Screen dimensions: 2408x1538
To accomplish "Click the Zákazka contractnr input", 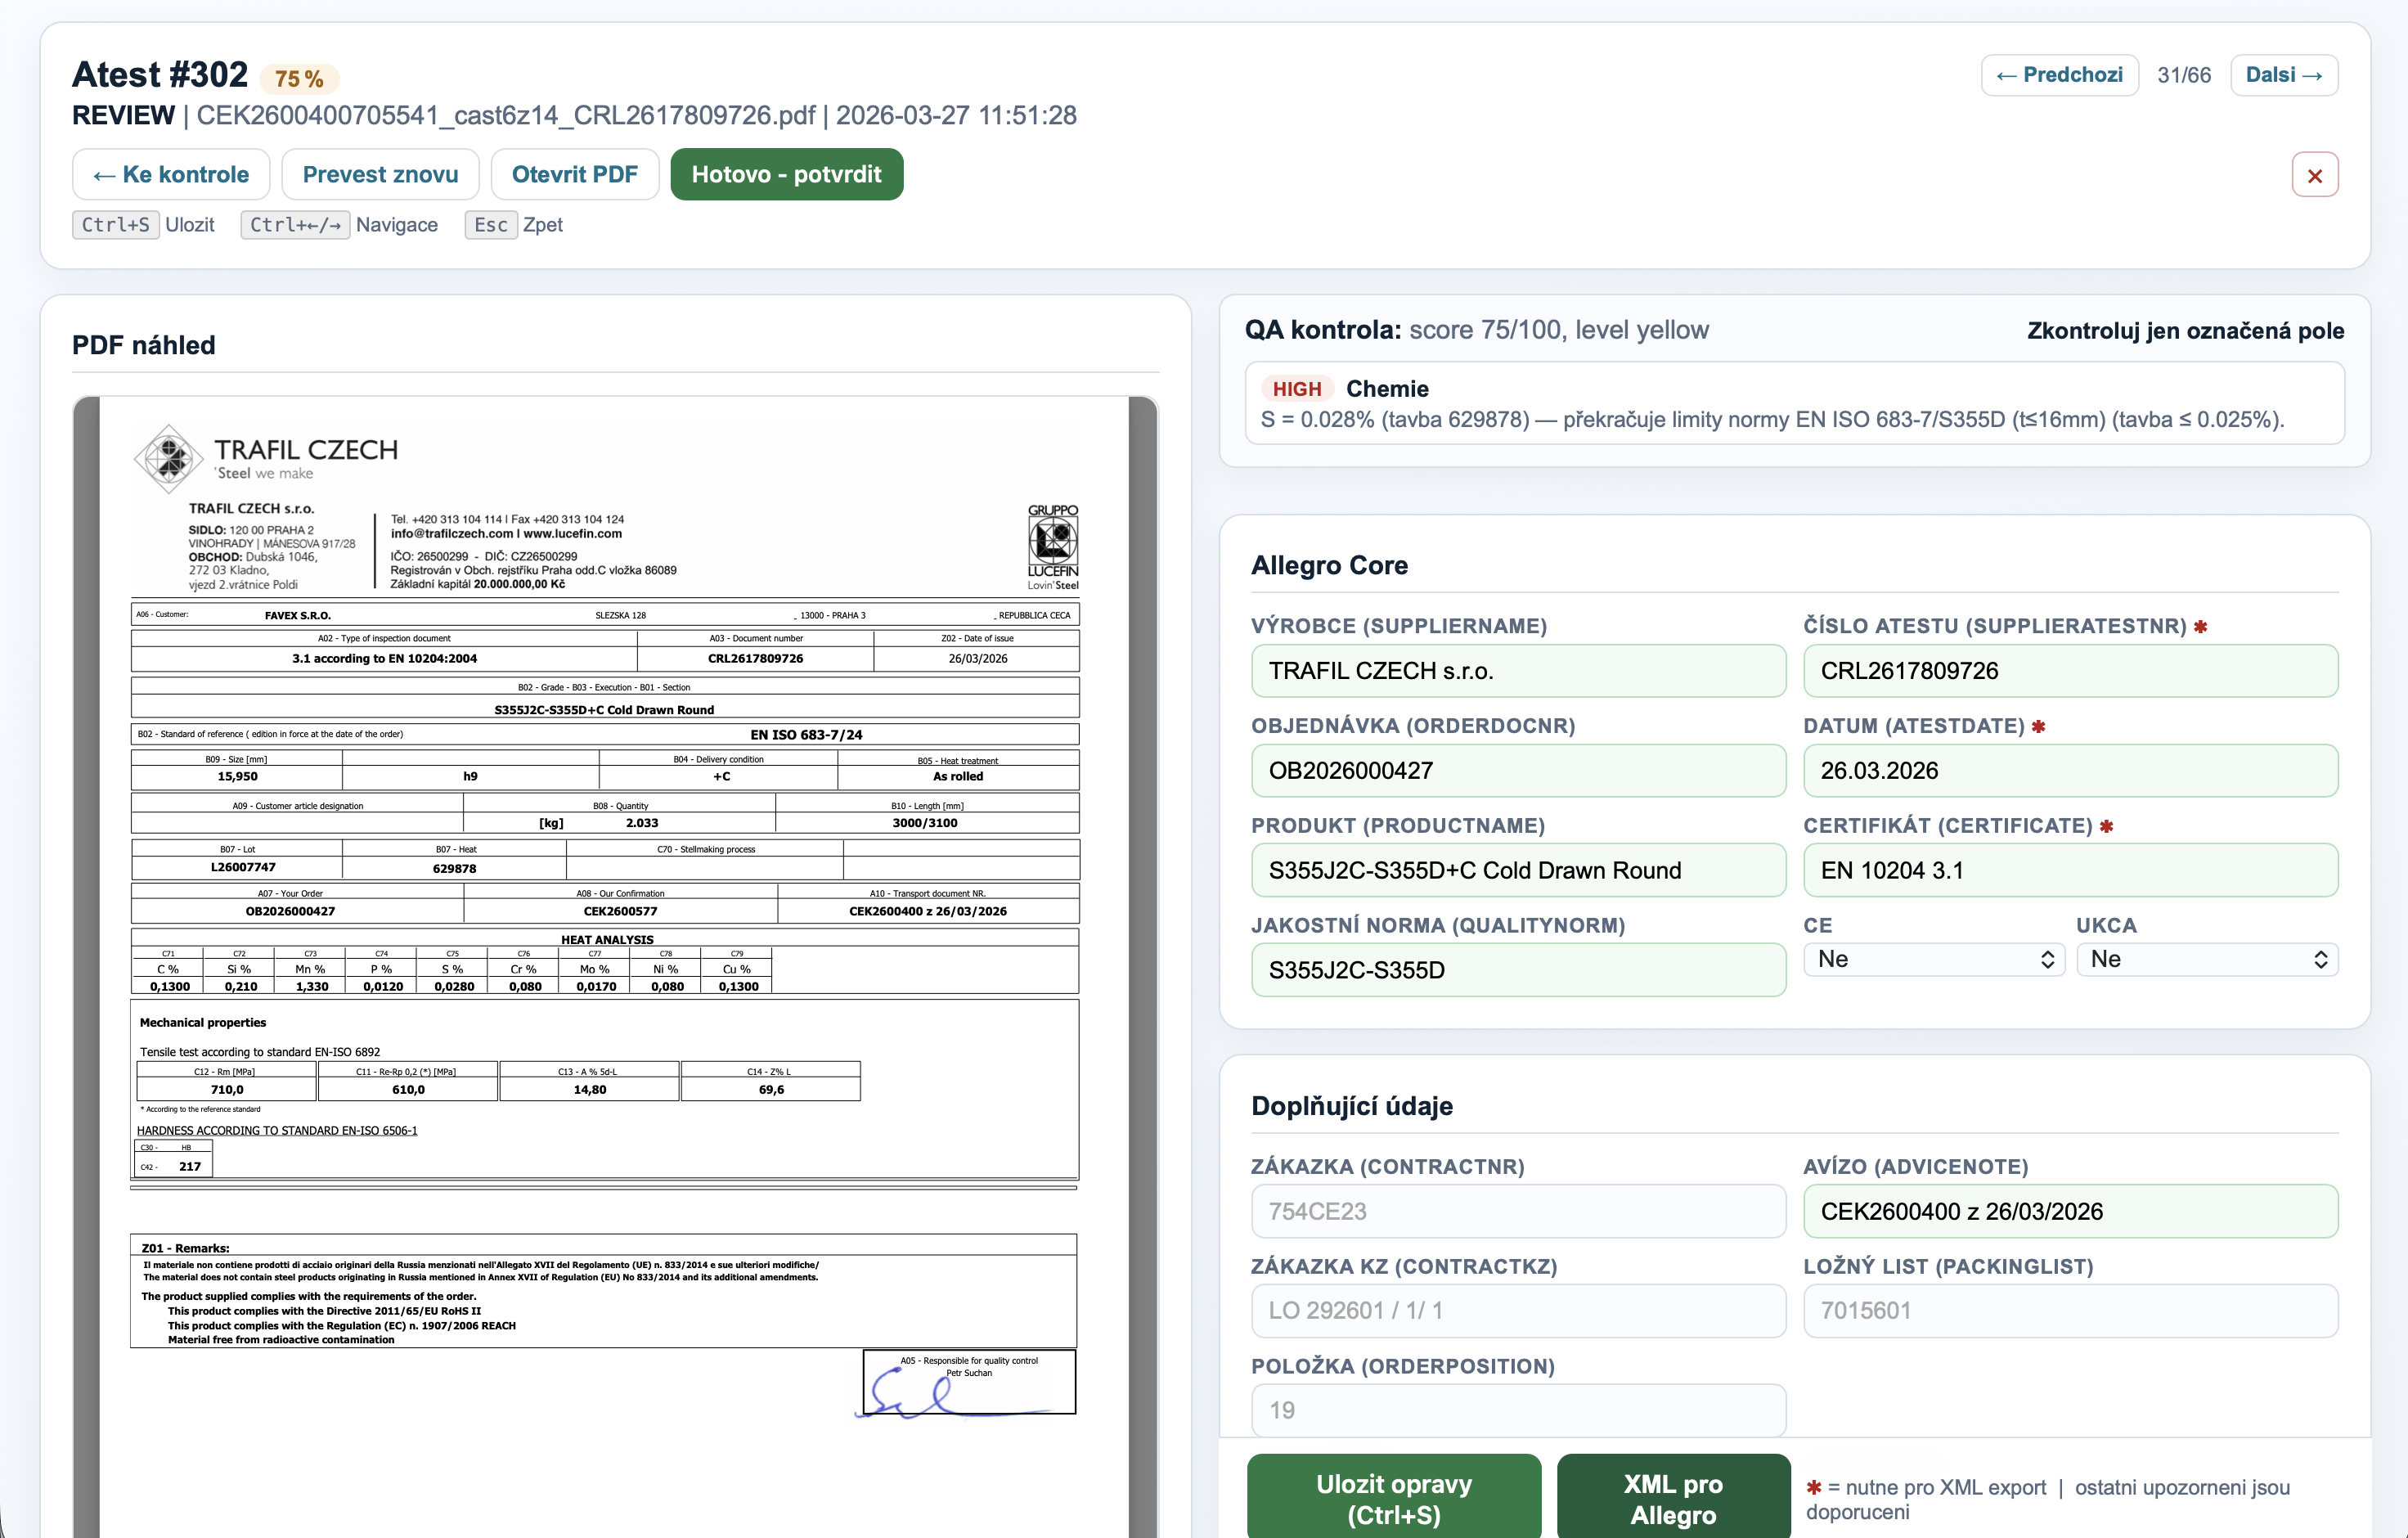I will pyautogui.click(x=1517, y=1211).
